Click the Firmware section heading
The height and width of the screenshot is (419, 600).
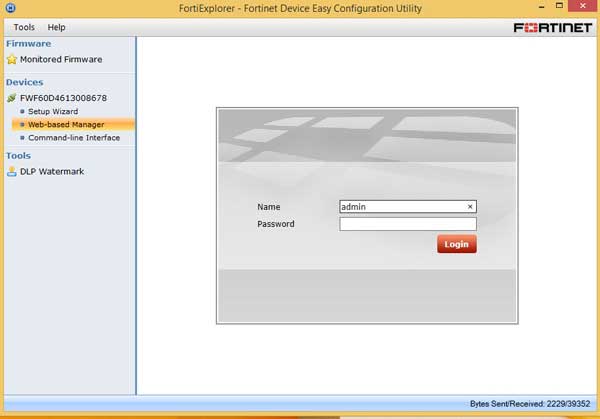click(x=28, y=44)
